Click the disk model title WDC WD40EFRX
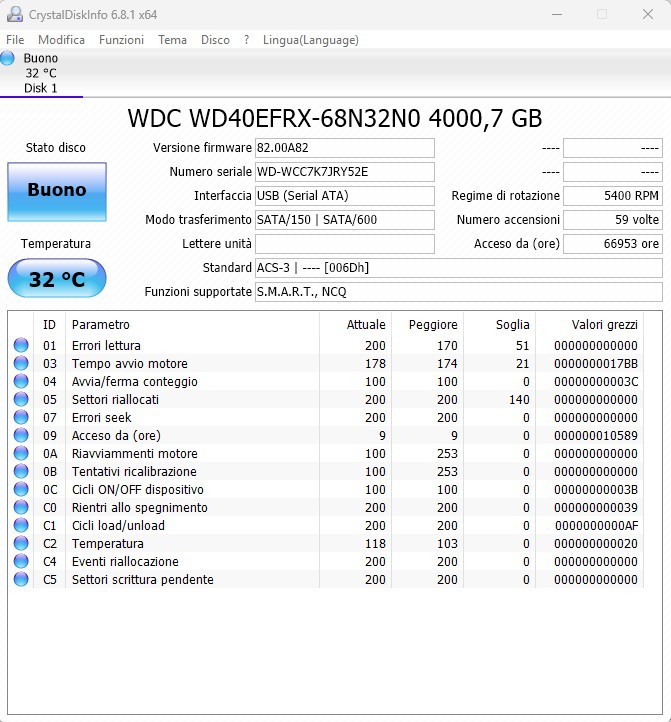This screenshot has height=722, width=671. pos(335,118)
